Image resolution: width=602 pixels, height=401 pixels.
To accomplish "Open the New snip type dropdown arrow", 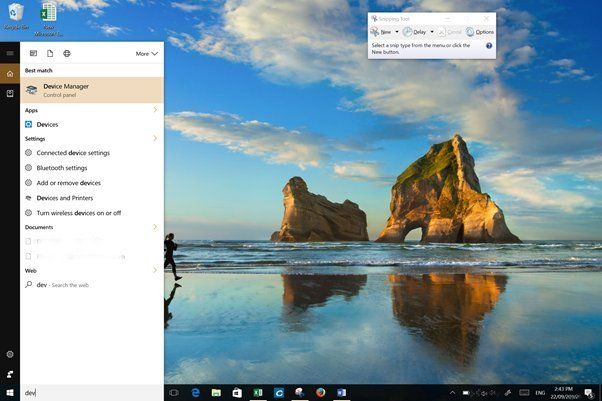I will click(x=397, y=32).
